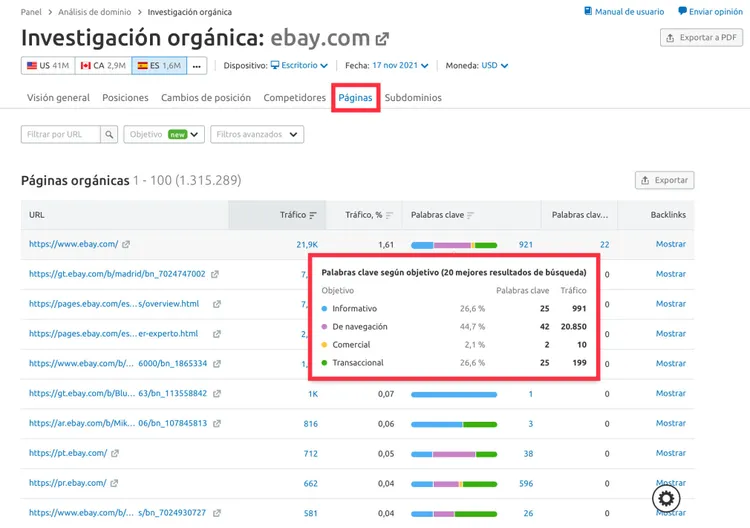
Task: Open the external link icon next to https://pt.ebay.com/
Action: [x=115, y=453]
